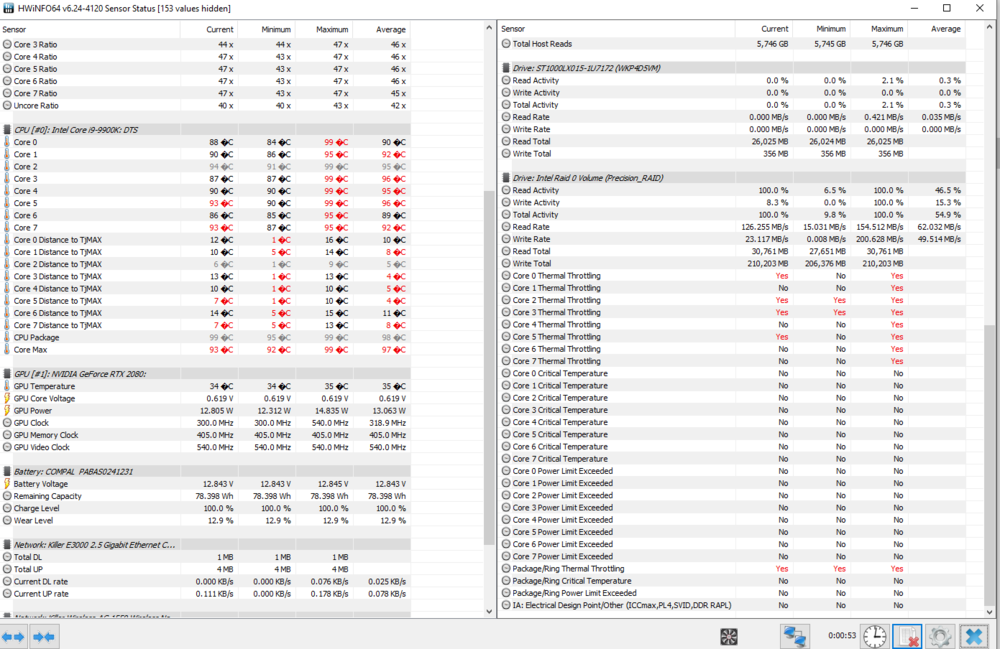
Task: Click the expand-columns blue arrows button
Action: (14, 636)
